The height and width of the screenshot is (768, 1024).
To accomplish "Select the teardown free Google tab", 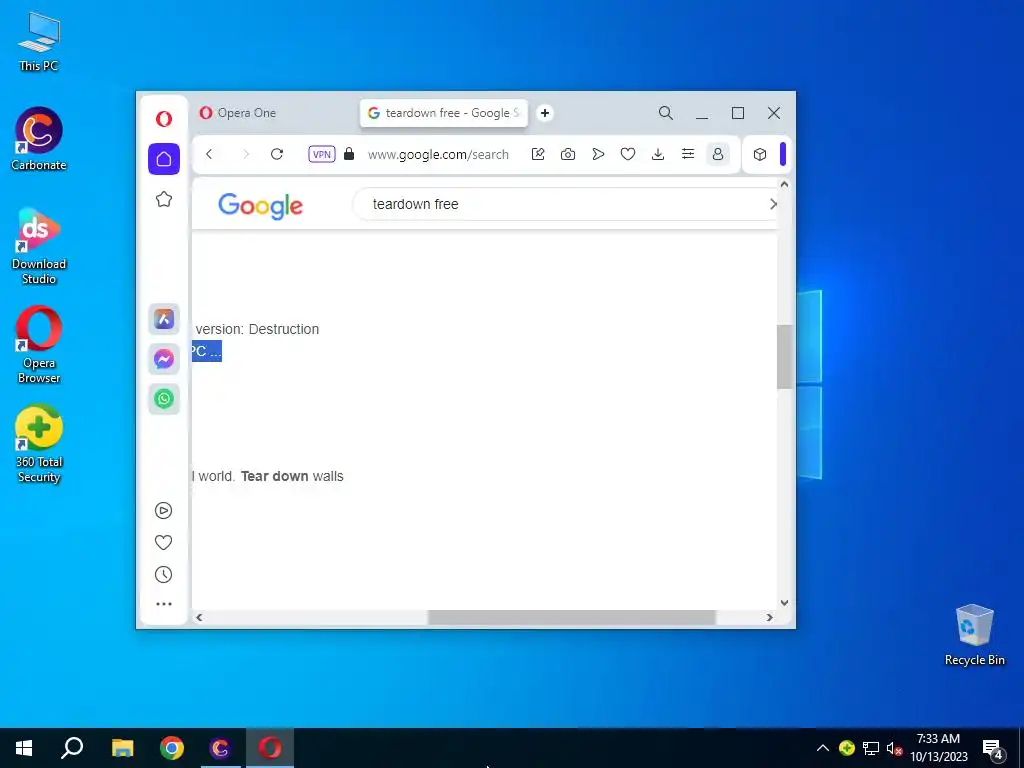I will click(443, 113).
